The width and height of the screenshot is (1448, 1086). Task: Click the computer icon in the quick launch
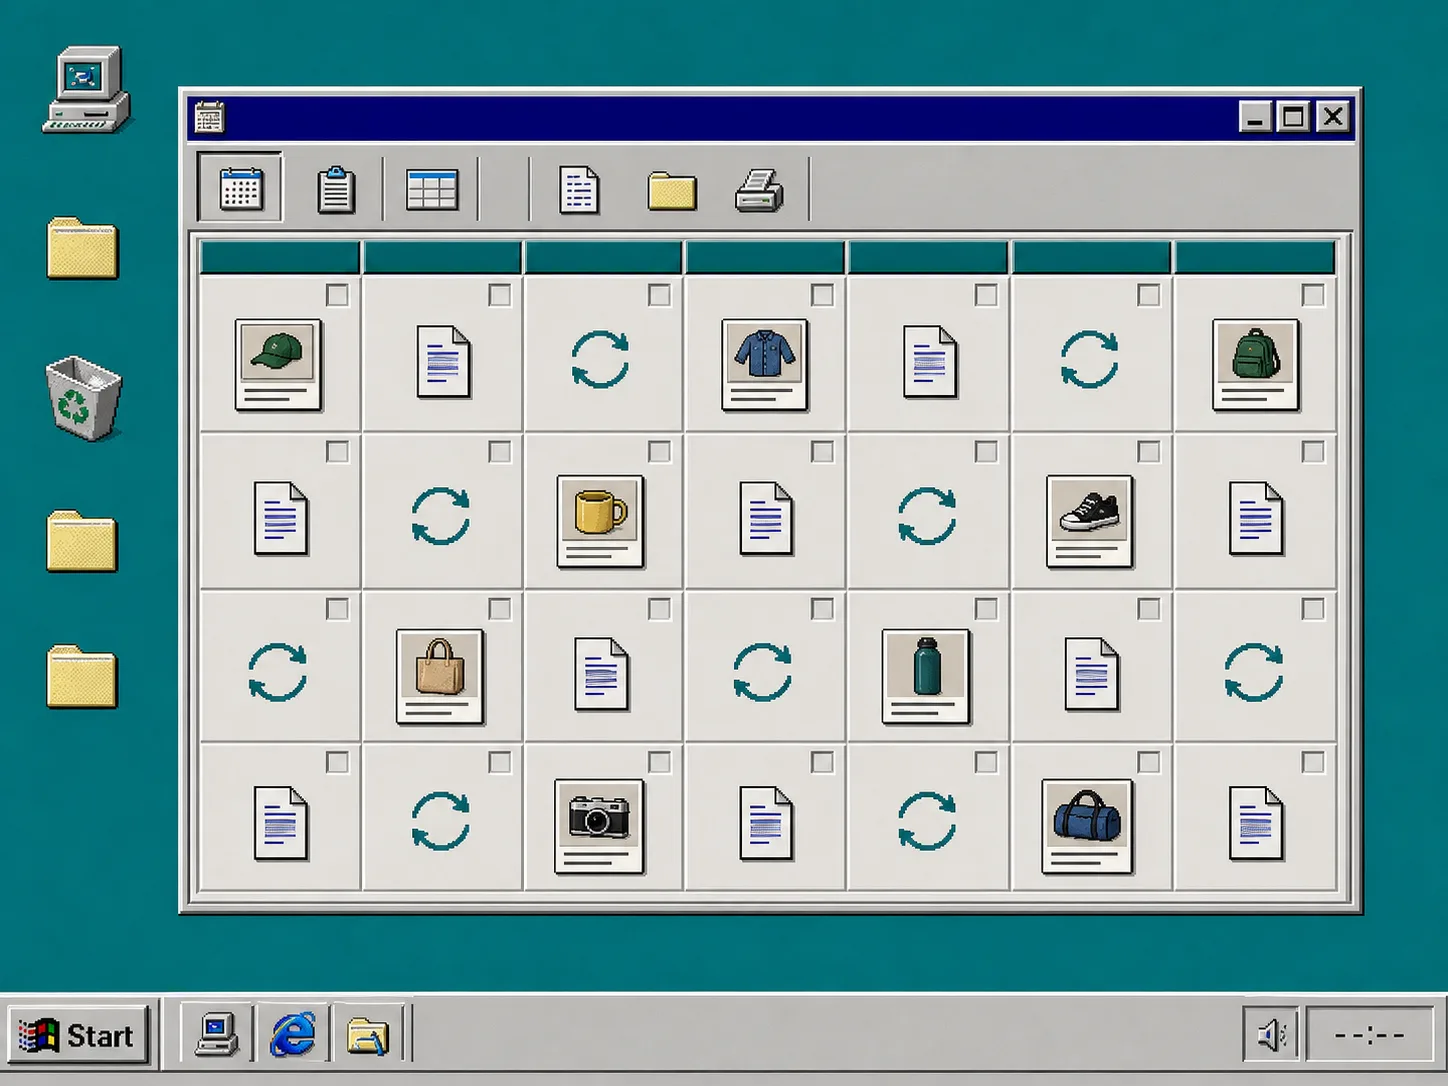217,1035
